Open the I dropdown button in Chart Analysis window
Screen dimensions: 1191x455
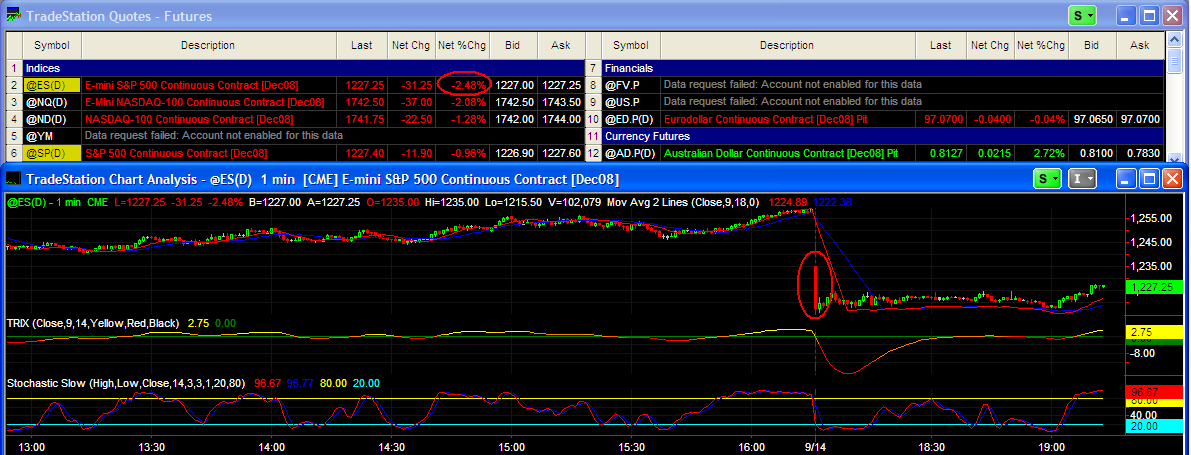1082,179
